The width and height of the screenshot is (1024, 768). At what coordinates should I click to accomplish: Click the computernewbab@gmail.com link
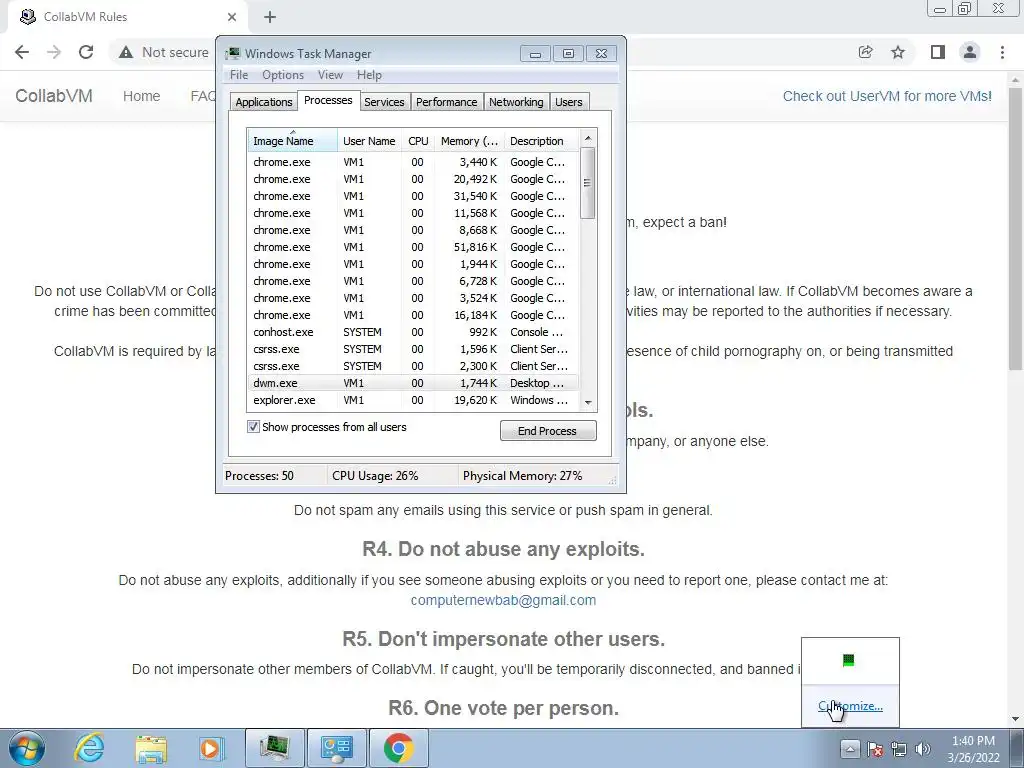[x=503, y=600]
